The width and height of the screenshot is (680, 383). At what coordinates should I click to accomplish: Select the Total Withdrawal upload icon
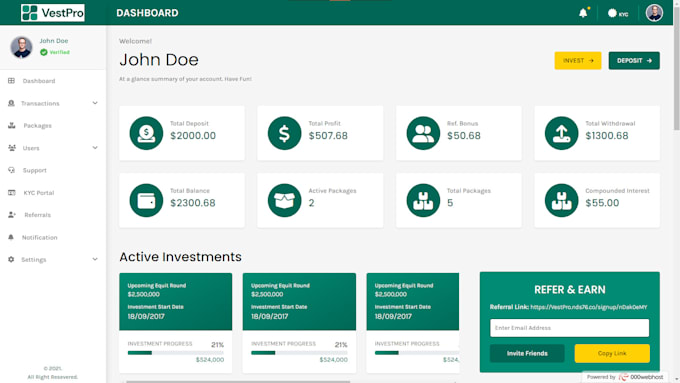(x=562, y=133)
